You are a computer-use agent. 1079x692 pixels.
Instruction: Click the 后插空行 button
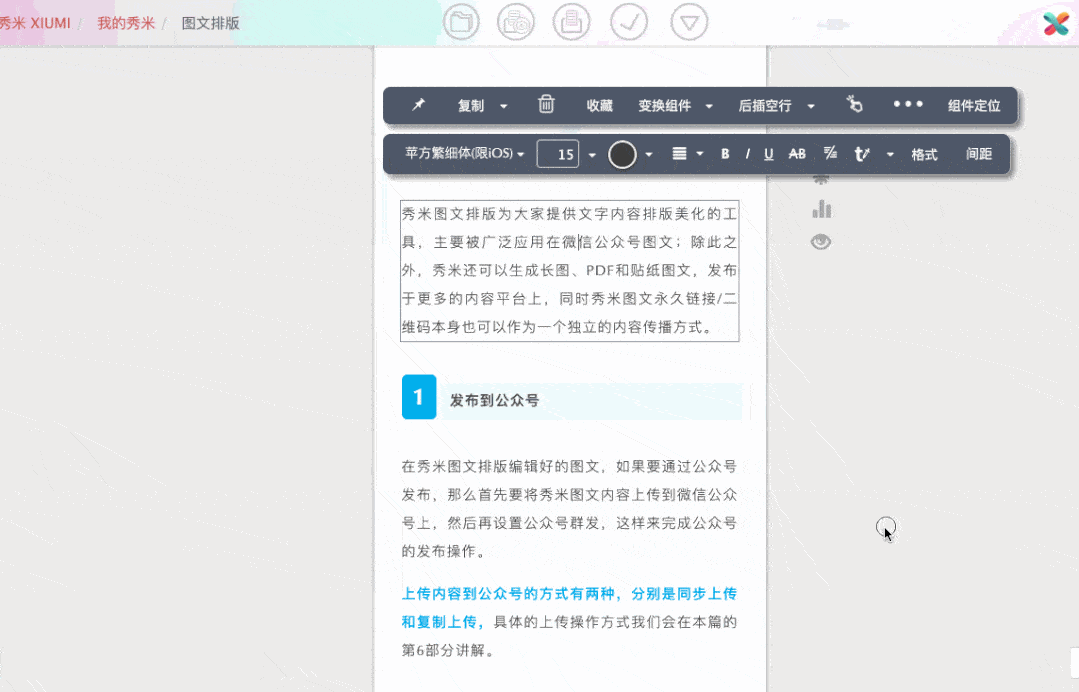(765, 105)
